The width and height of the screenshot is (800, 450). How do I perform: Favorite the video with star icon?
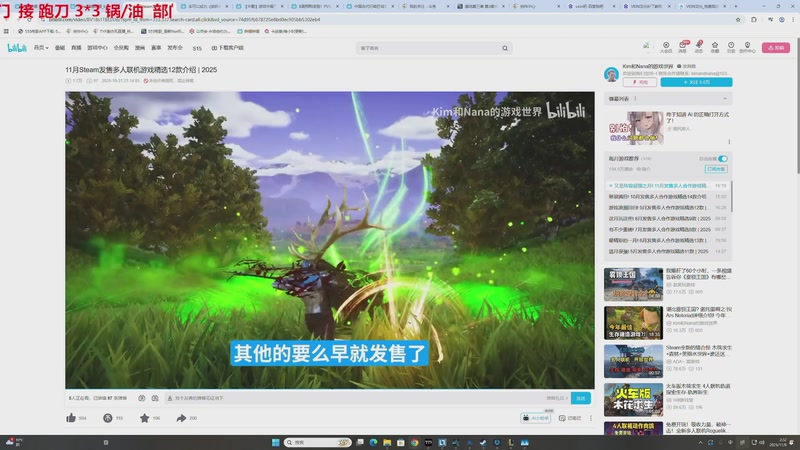tap(144, 418)
